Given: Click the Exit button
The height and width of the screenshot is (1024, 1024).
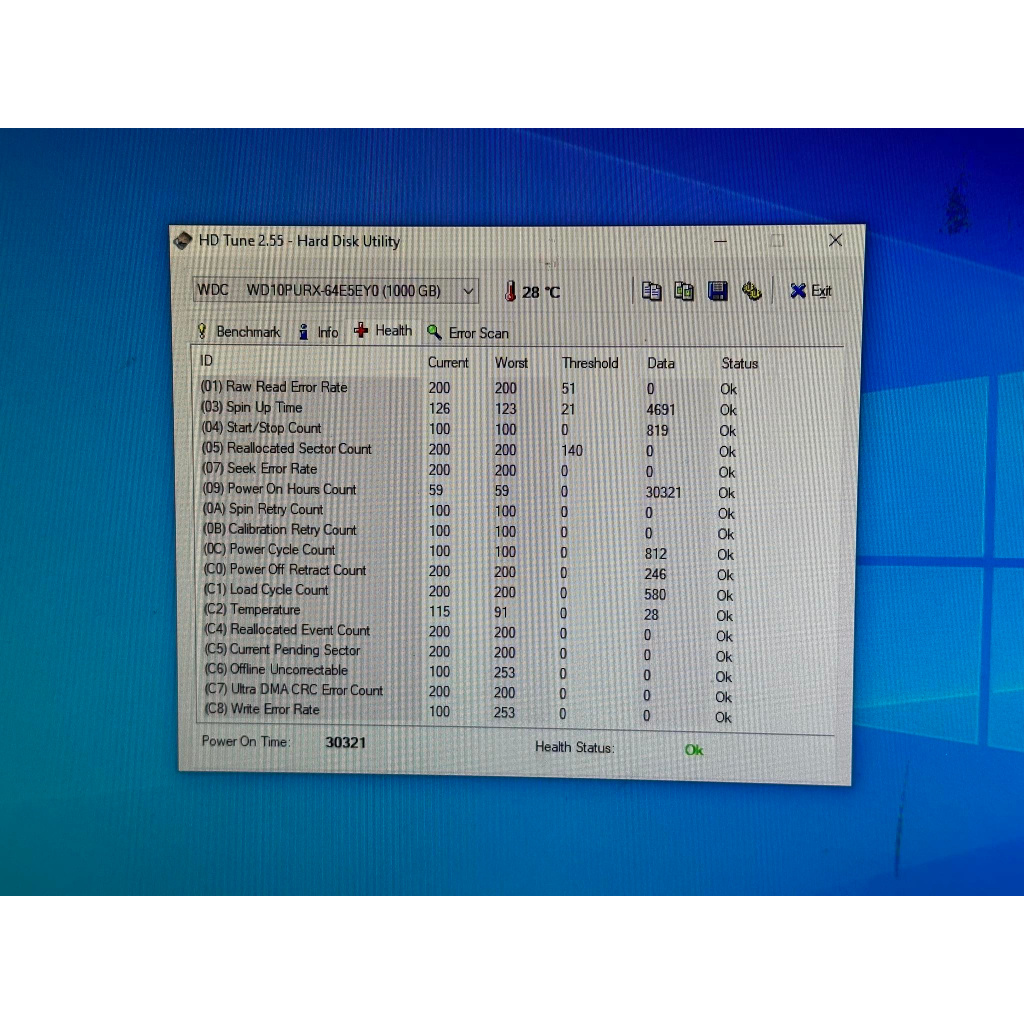Looking at the screenshot, I should [x=810, y=291].
